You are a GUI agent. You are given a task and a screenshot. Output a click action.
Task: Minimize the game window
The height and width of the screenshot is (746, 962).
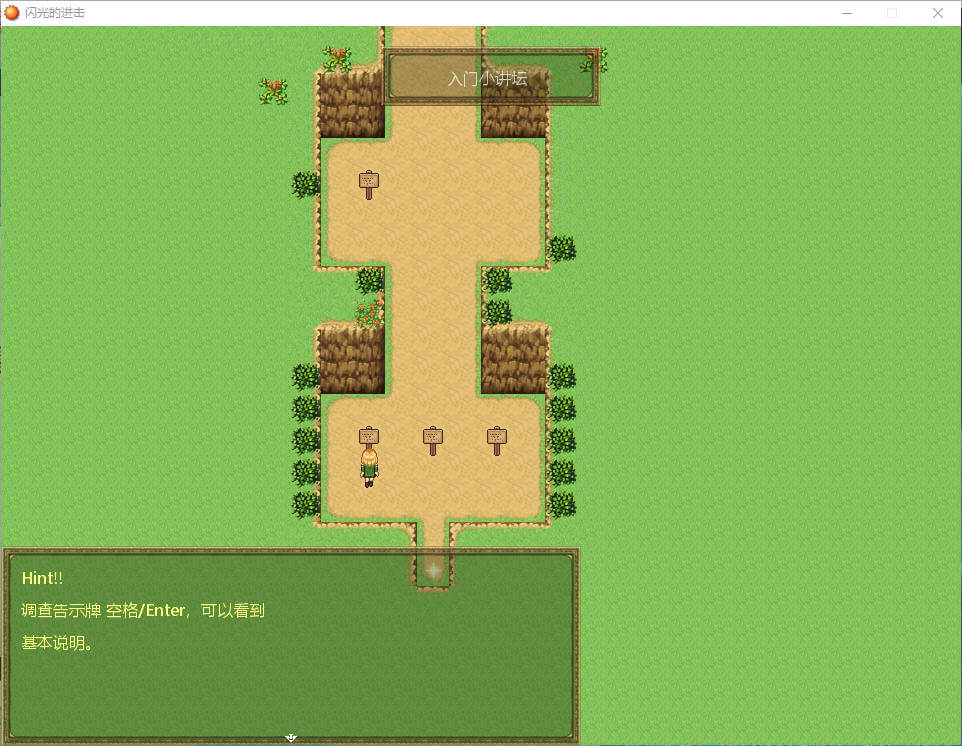coord(847,13)
